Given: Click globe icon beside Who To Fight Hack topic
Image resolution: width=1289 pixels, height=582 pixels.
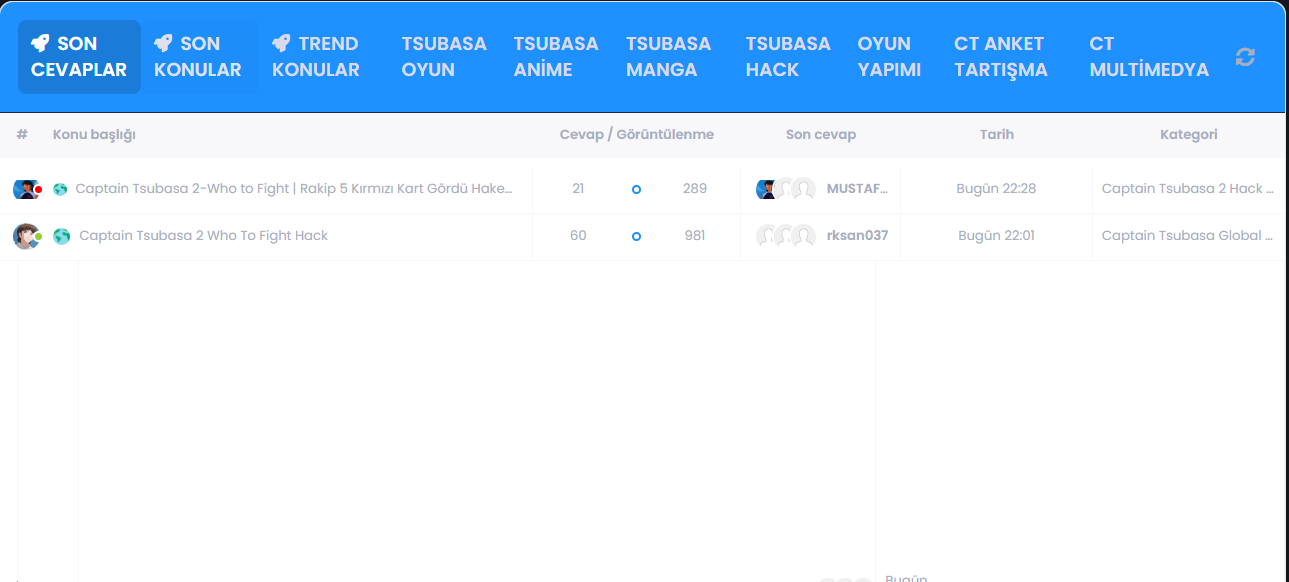Looking at the screenshot, I should [61, 236].
